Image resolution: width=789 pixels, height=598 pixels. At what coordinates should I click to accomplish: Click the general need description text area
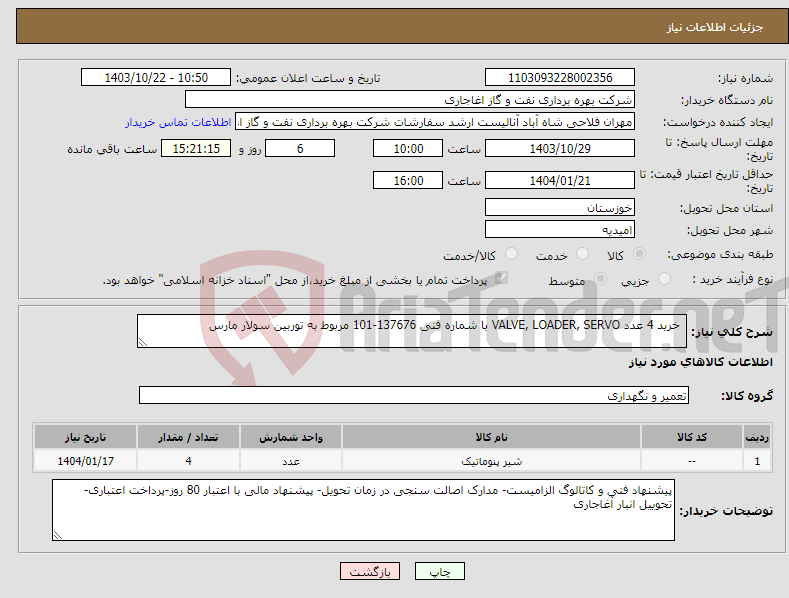[412, 331]
